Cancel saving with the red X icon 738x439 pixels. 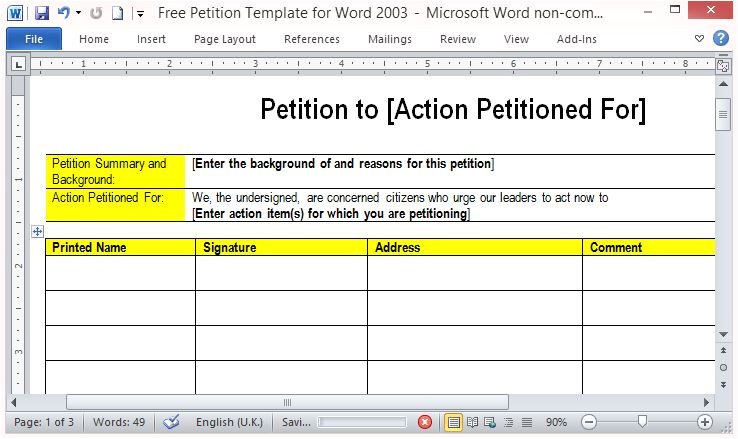[425, 422]
